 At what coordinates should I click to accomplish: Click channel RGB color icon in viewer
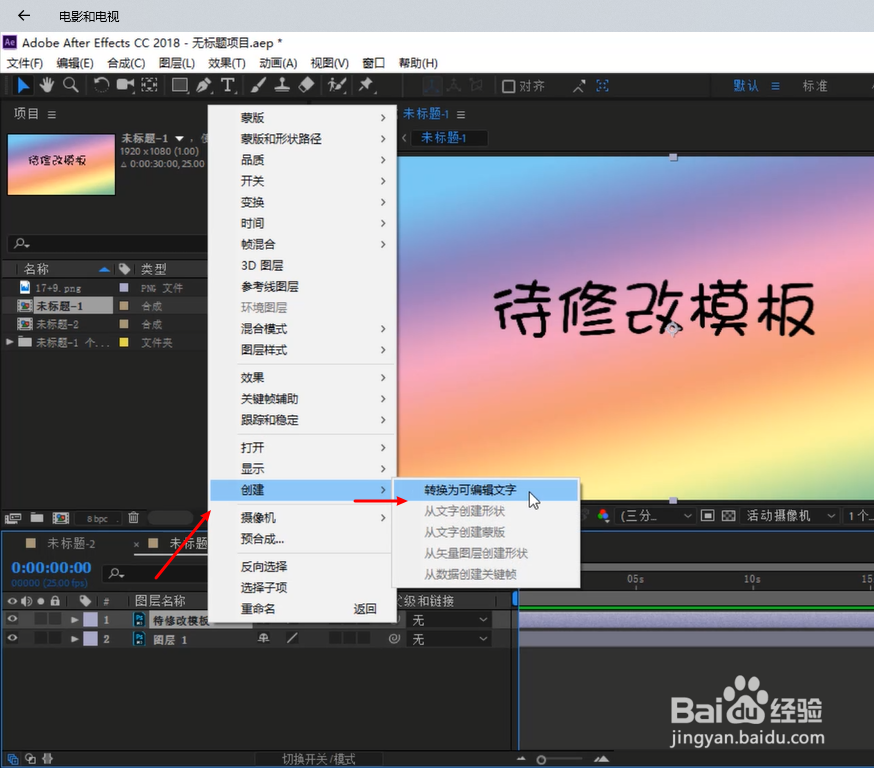603,516
